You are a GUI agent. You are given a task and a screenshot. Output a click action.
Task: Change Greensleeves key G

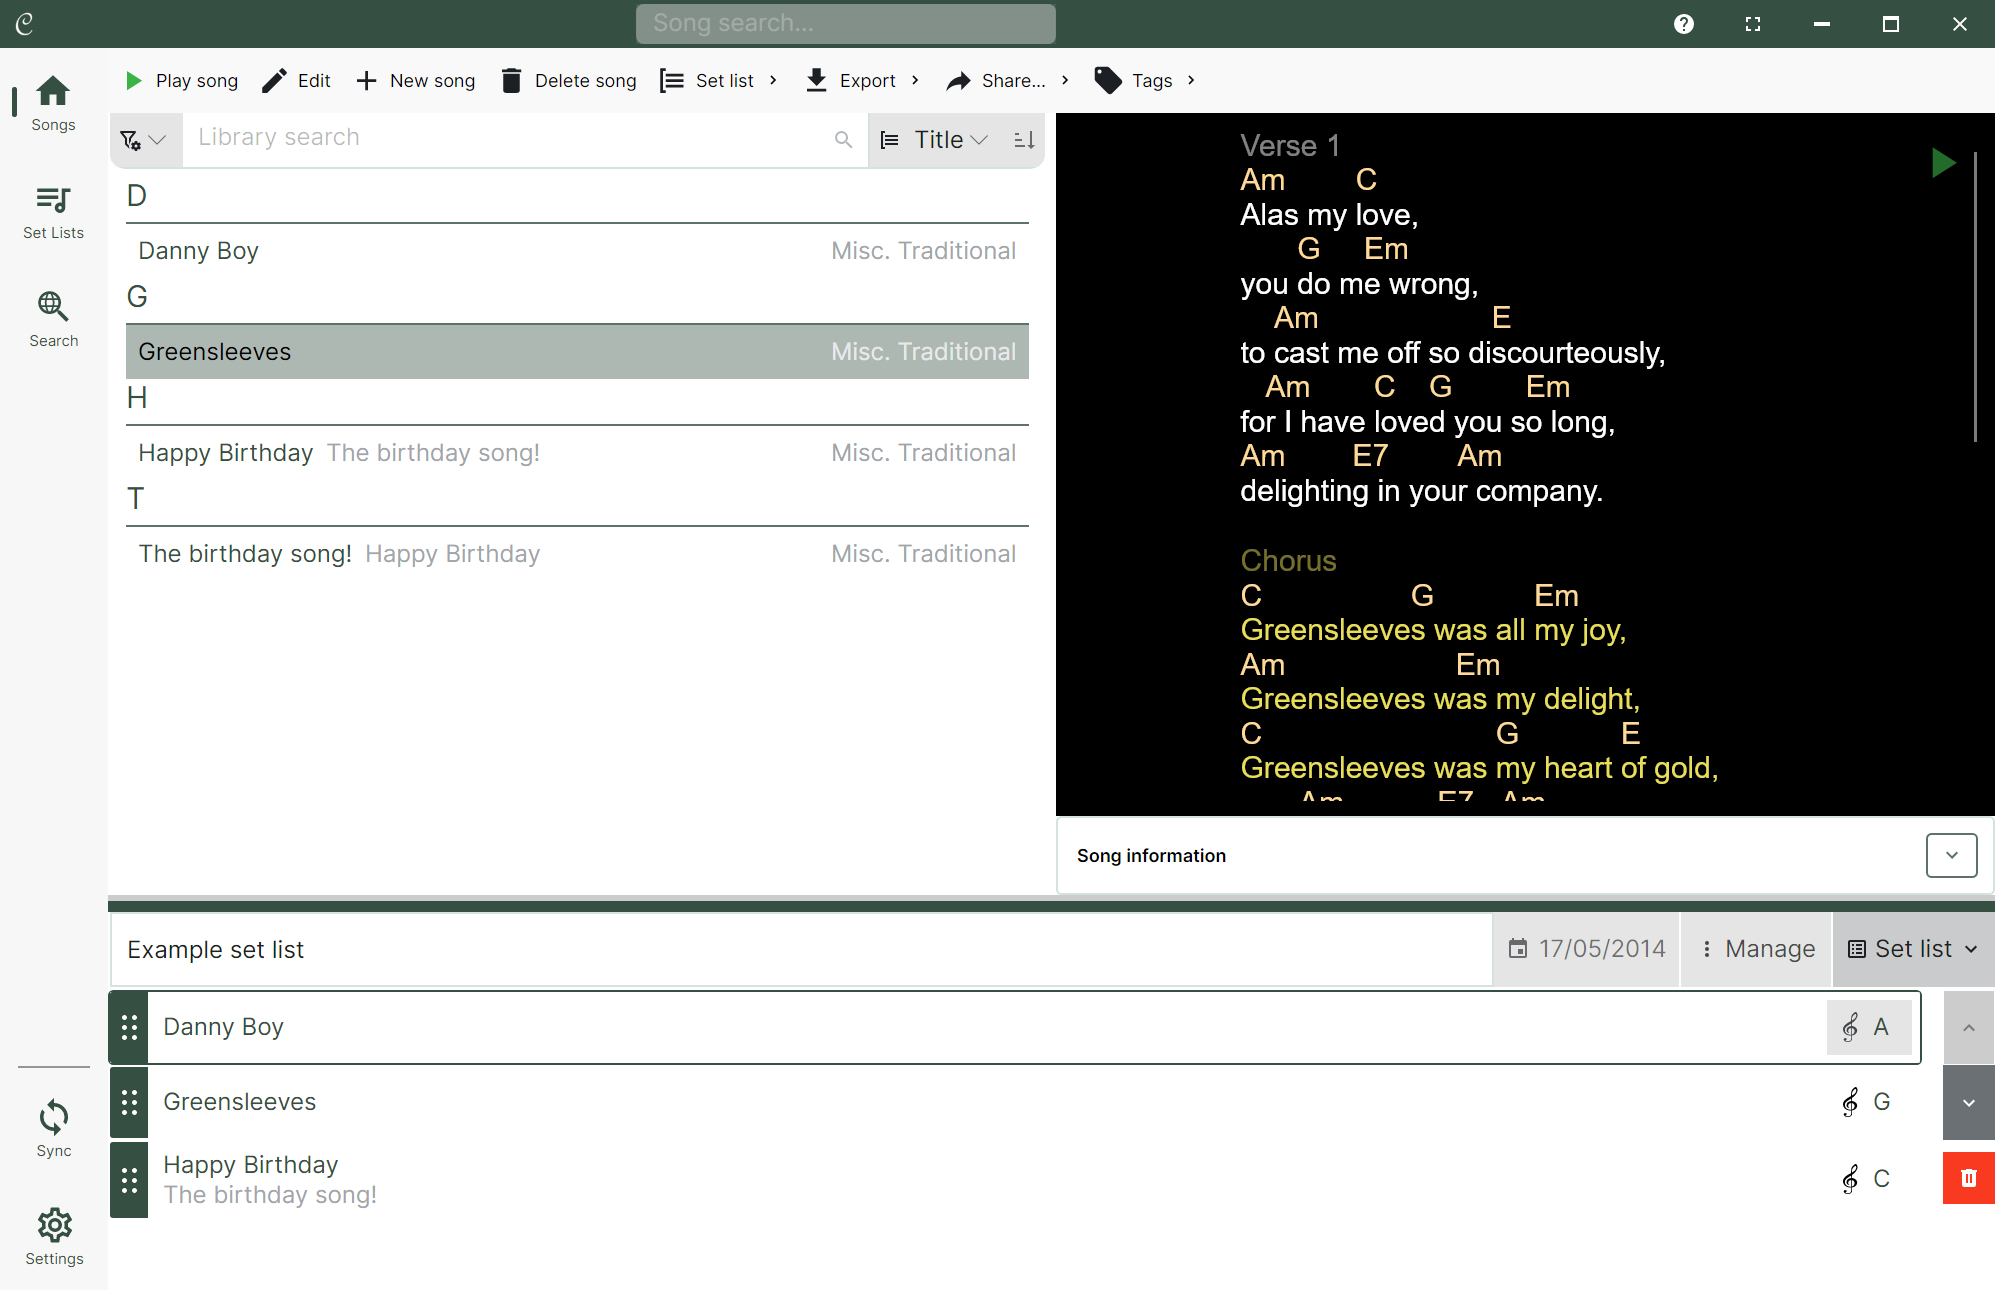click(1868, 1102)
